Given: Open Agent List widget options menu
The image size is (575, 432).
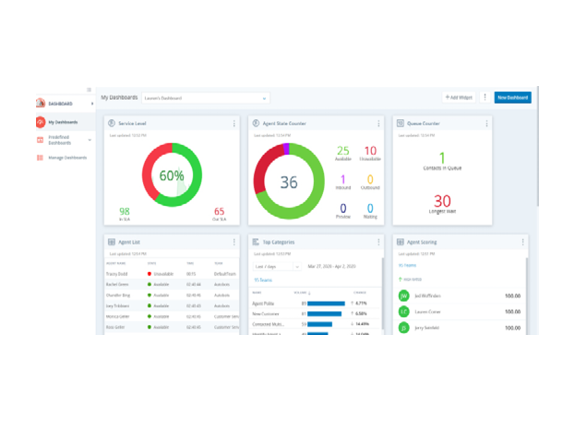Looking at the screenshot, I should pos(234,242).
